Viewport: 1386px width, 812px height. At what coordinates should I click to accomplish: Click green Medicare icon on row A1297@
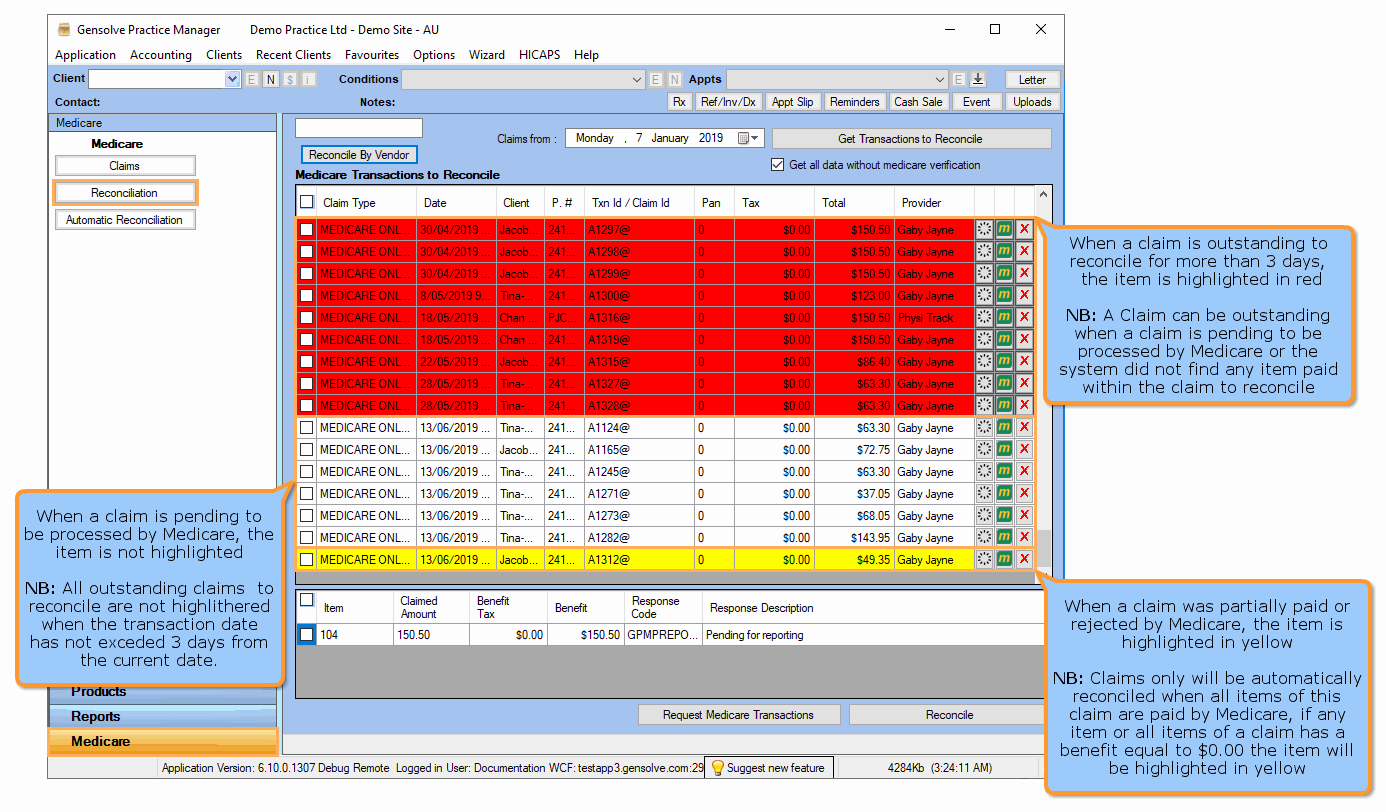coord(1004,229)
